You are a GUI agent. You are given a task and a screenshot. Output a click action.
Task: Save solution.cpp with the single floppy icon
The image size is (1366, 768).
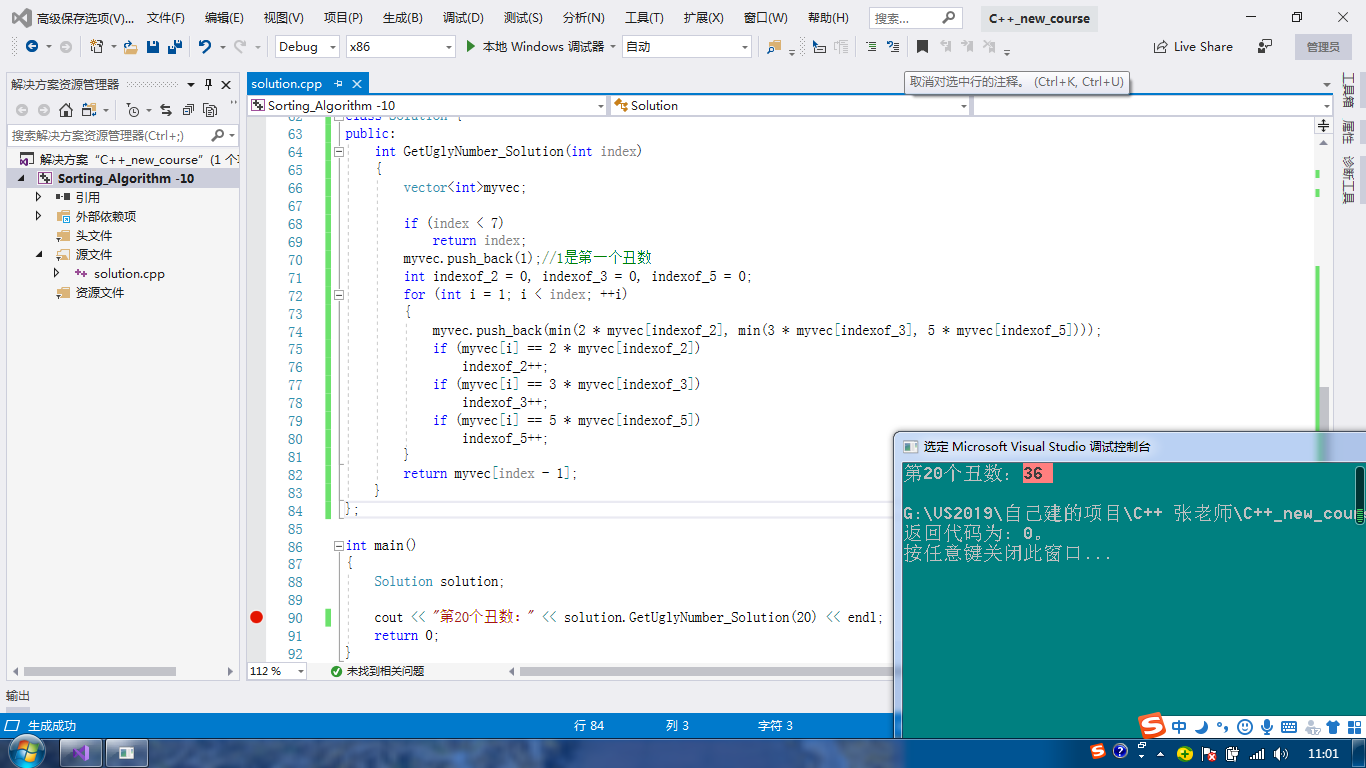pos(153,47)
